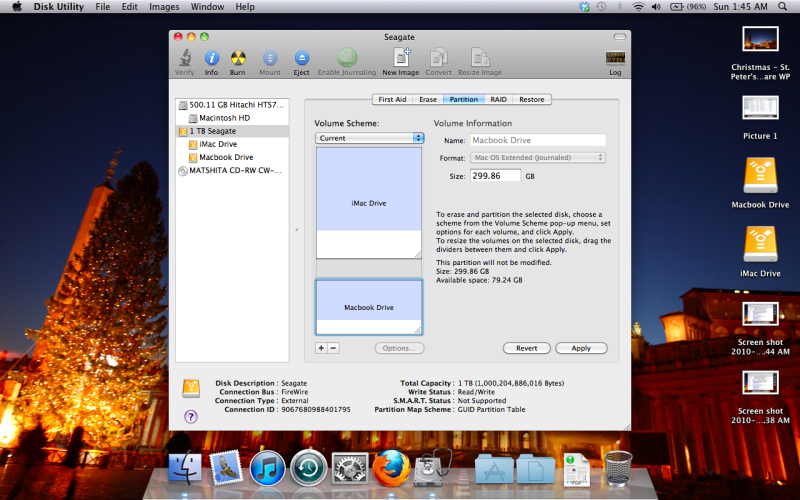Add a partition with the plus button
The height and width of the screenshot is (500, 800).
coord(321,348)
